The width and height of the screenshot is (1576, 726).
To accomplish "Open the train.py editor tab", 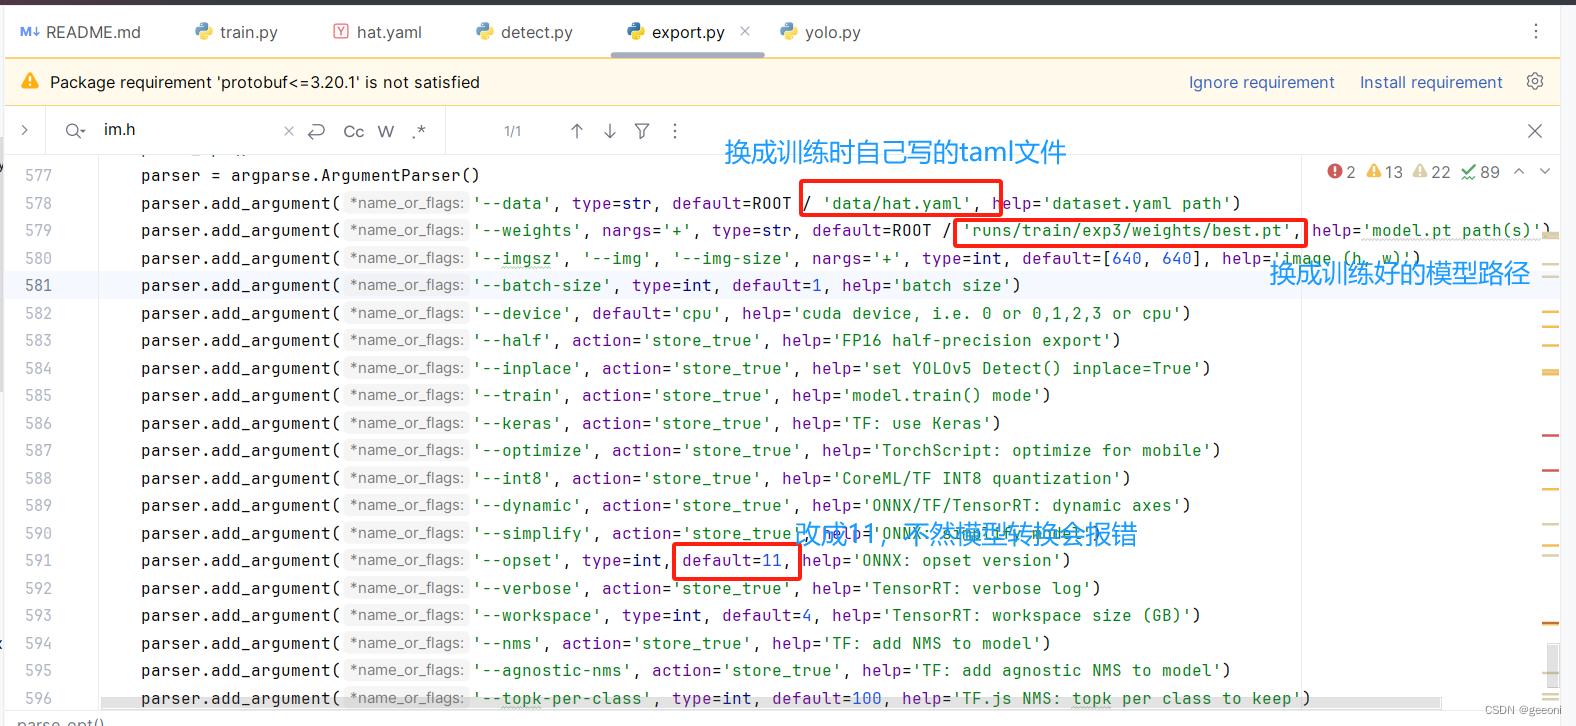I will (237, 32).
